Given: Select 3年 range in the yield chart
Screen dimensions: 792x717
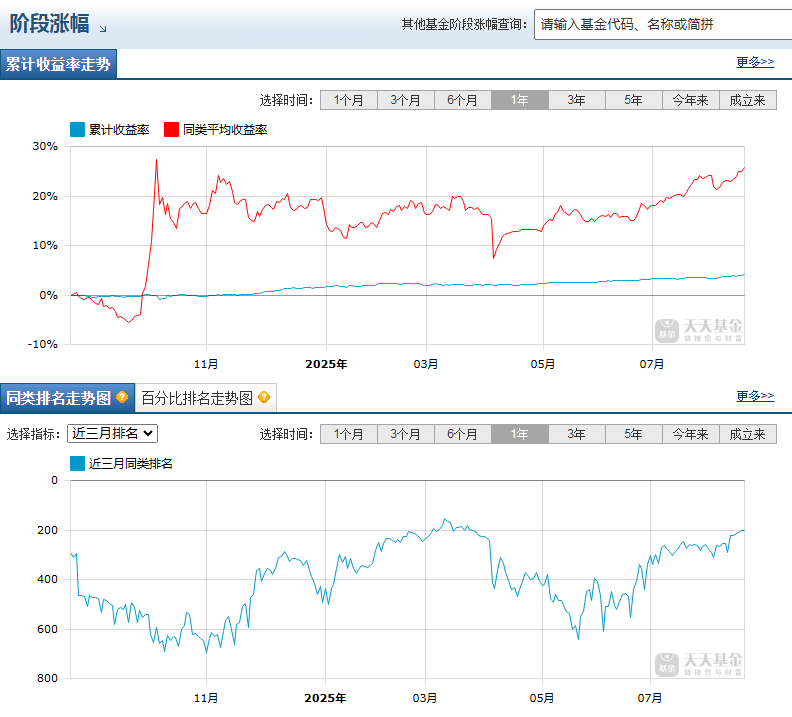Looking at the screenshot, I should [576, 100].
